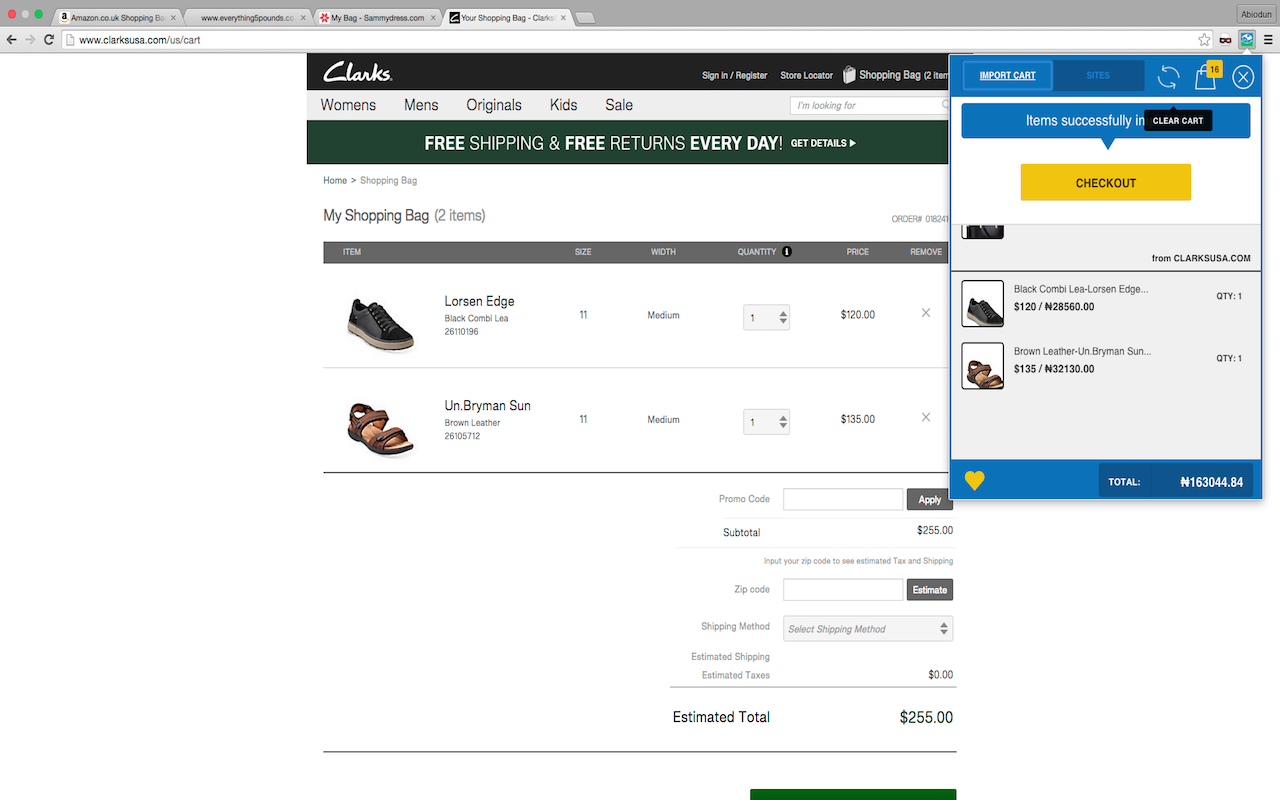Viewport: 1280px width, 800px height.
Task: Click the blue cart extension icon in toolbar
Action: (1247, 40)
